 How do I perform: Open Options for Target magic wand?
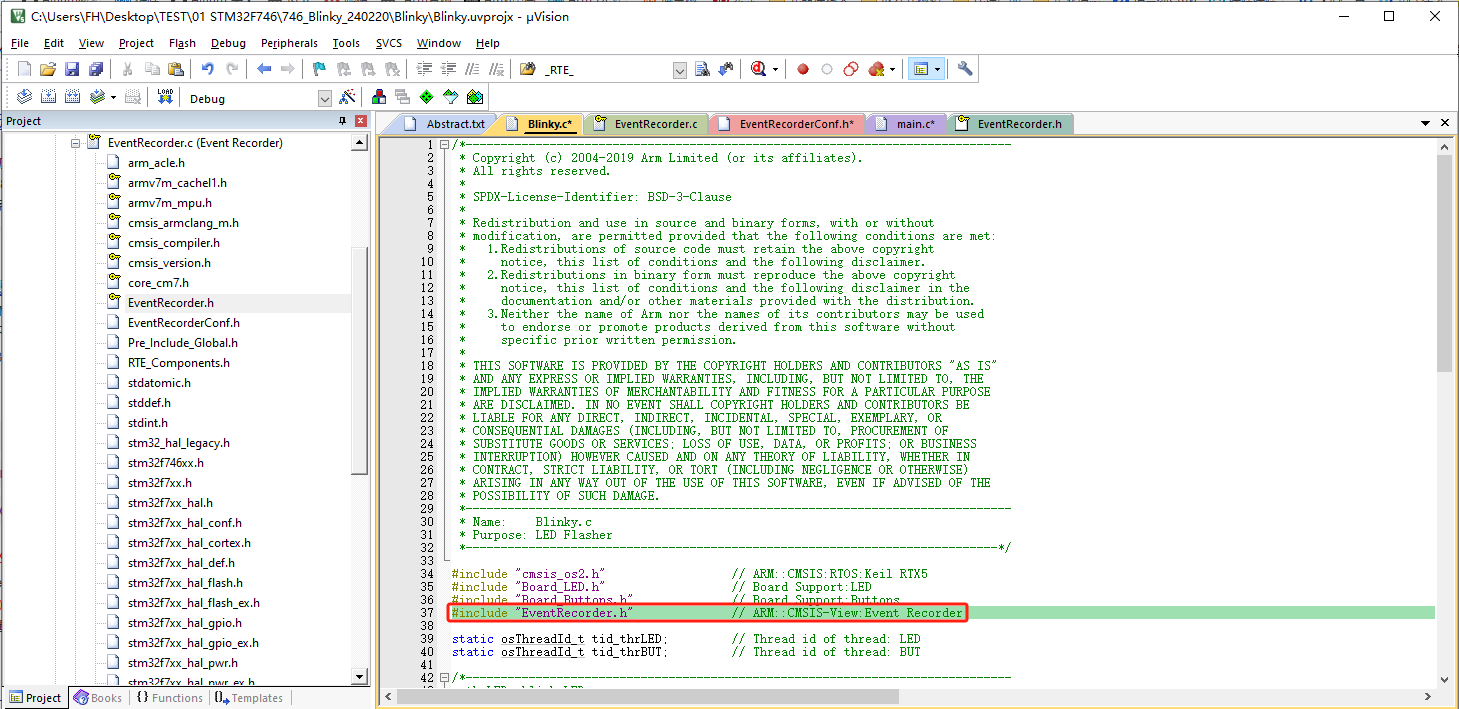click(x=347, y=97)
